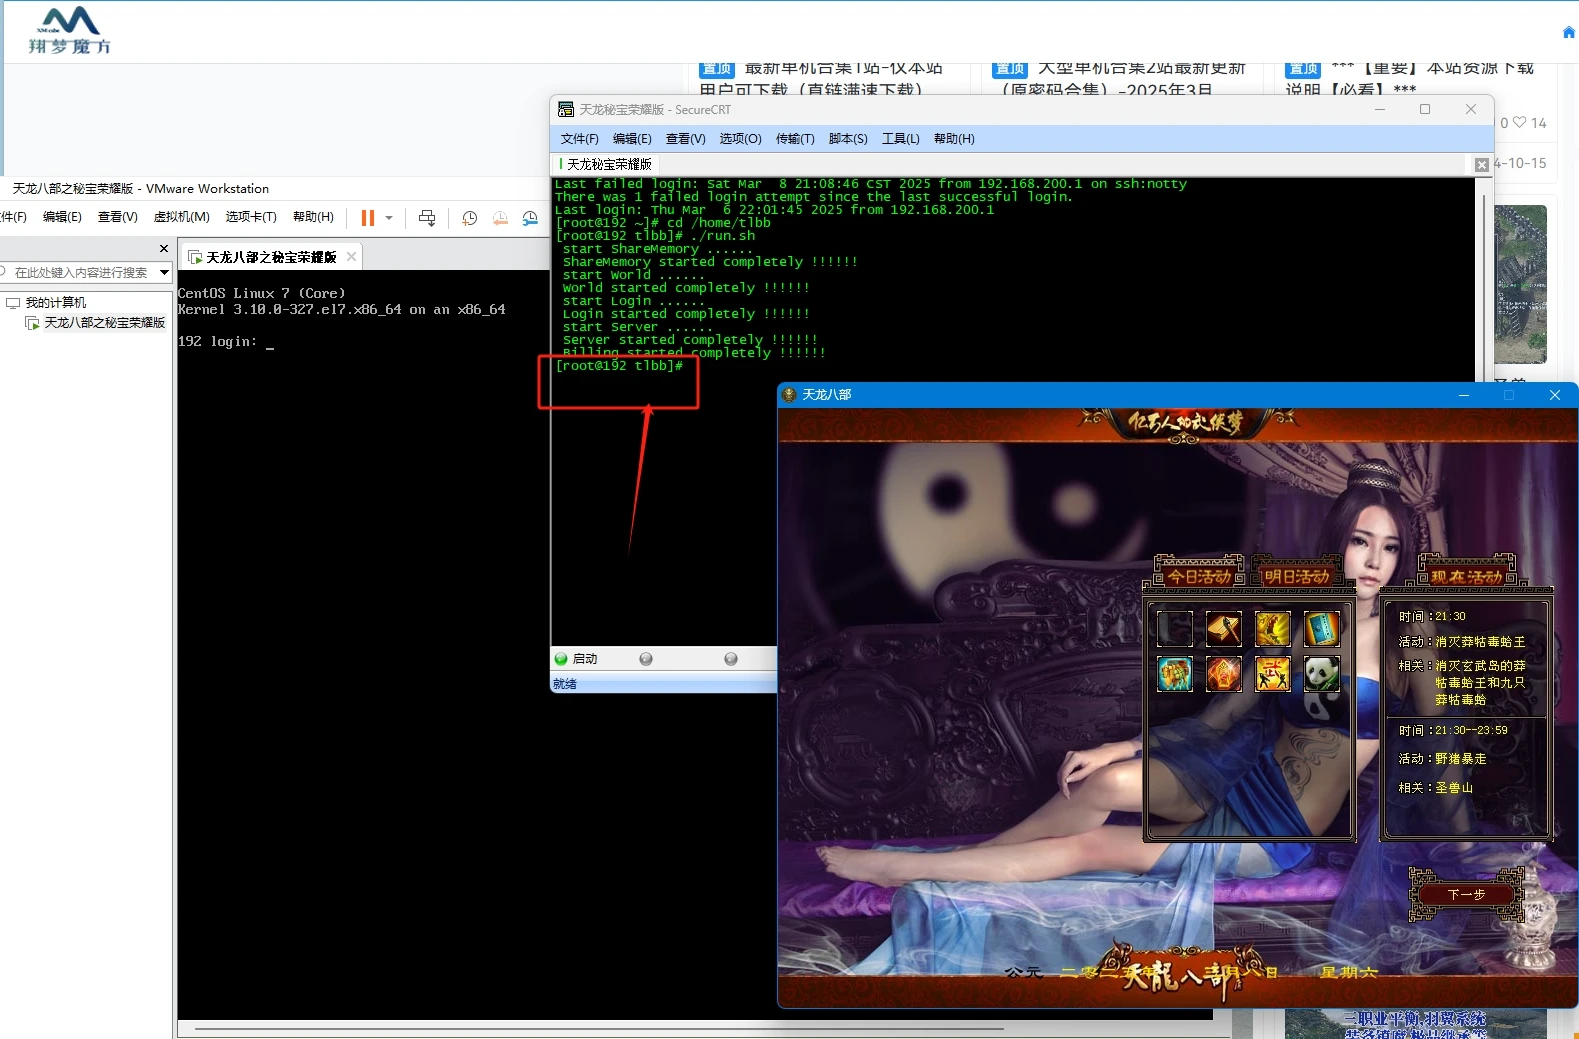Click the 就绪 text in SecureCRT status bar

click(x=565, y=684)
